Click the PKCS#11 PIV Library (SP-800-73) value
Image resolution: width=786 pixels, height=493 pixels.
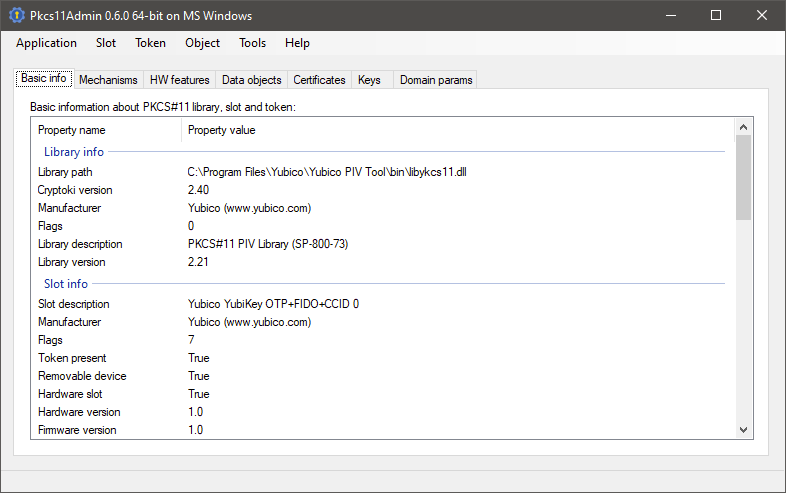point(268,244)
